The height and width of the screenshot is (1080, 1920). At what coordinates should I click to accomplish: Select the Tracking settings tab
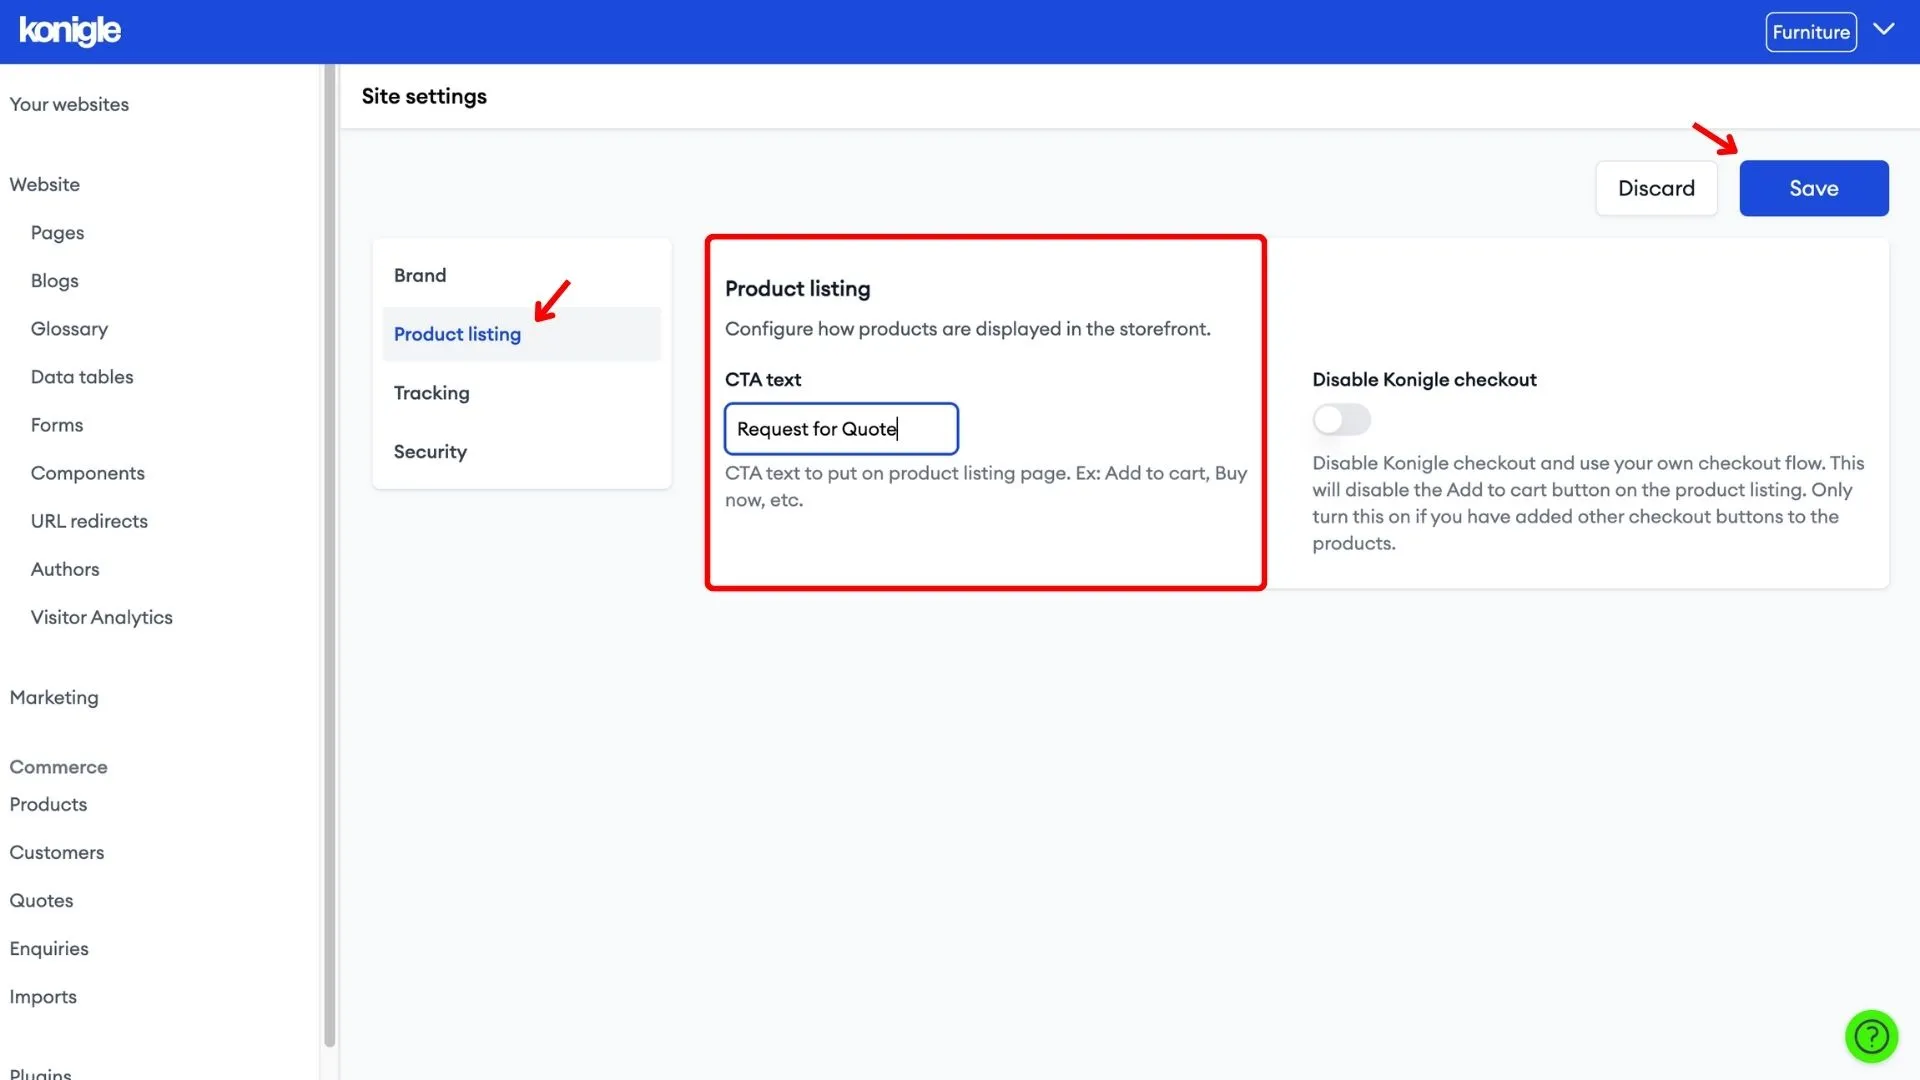click(x=431, y=394)
